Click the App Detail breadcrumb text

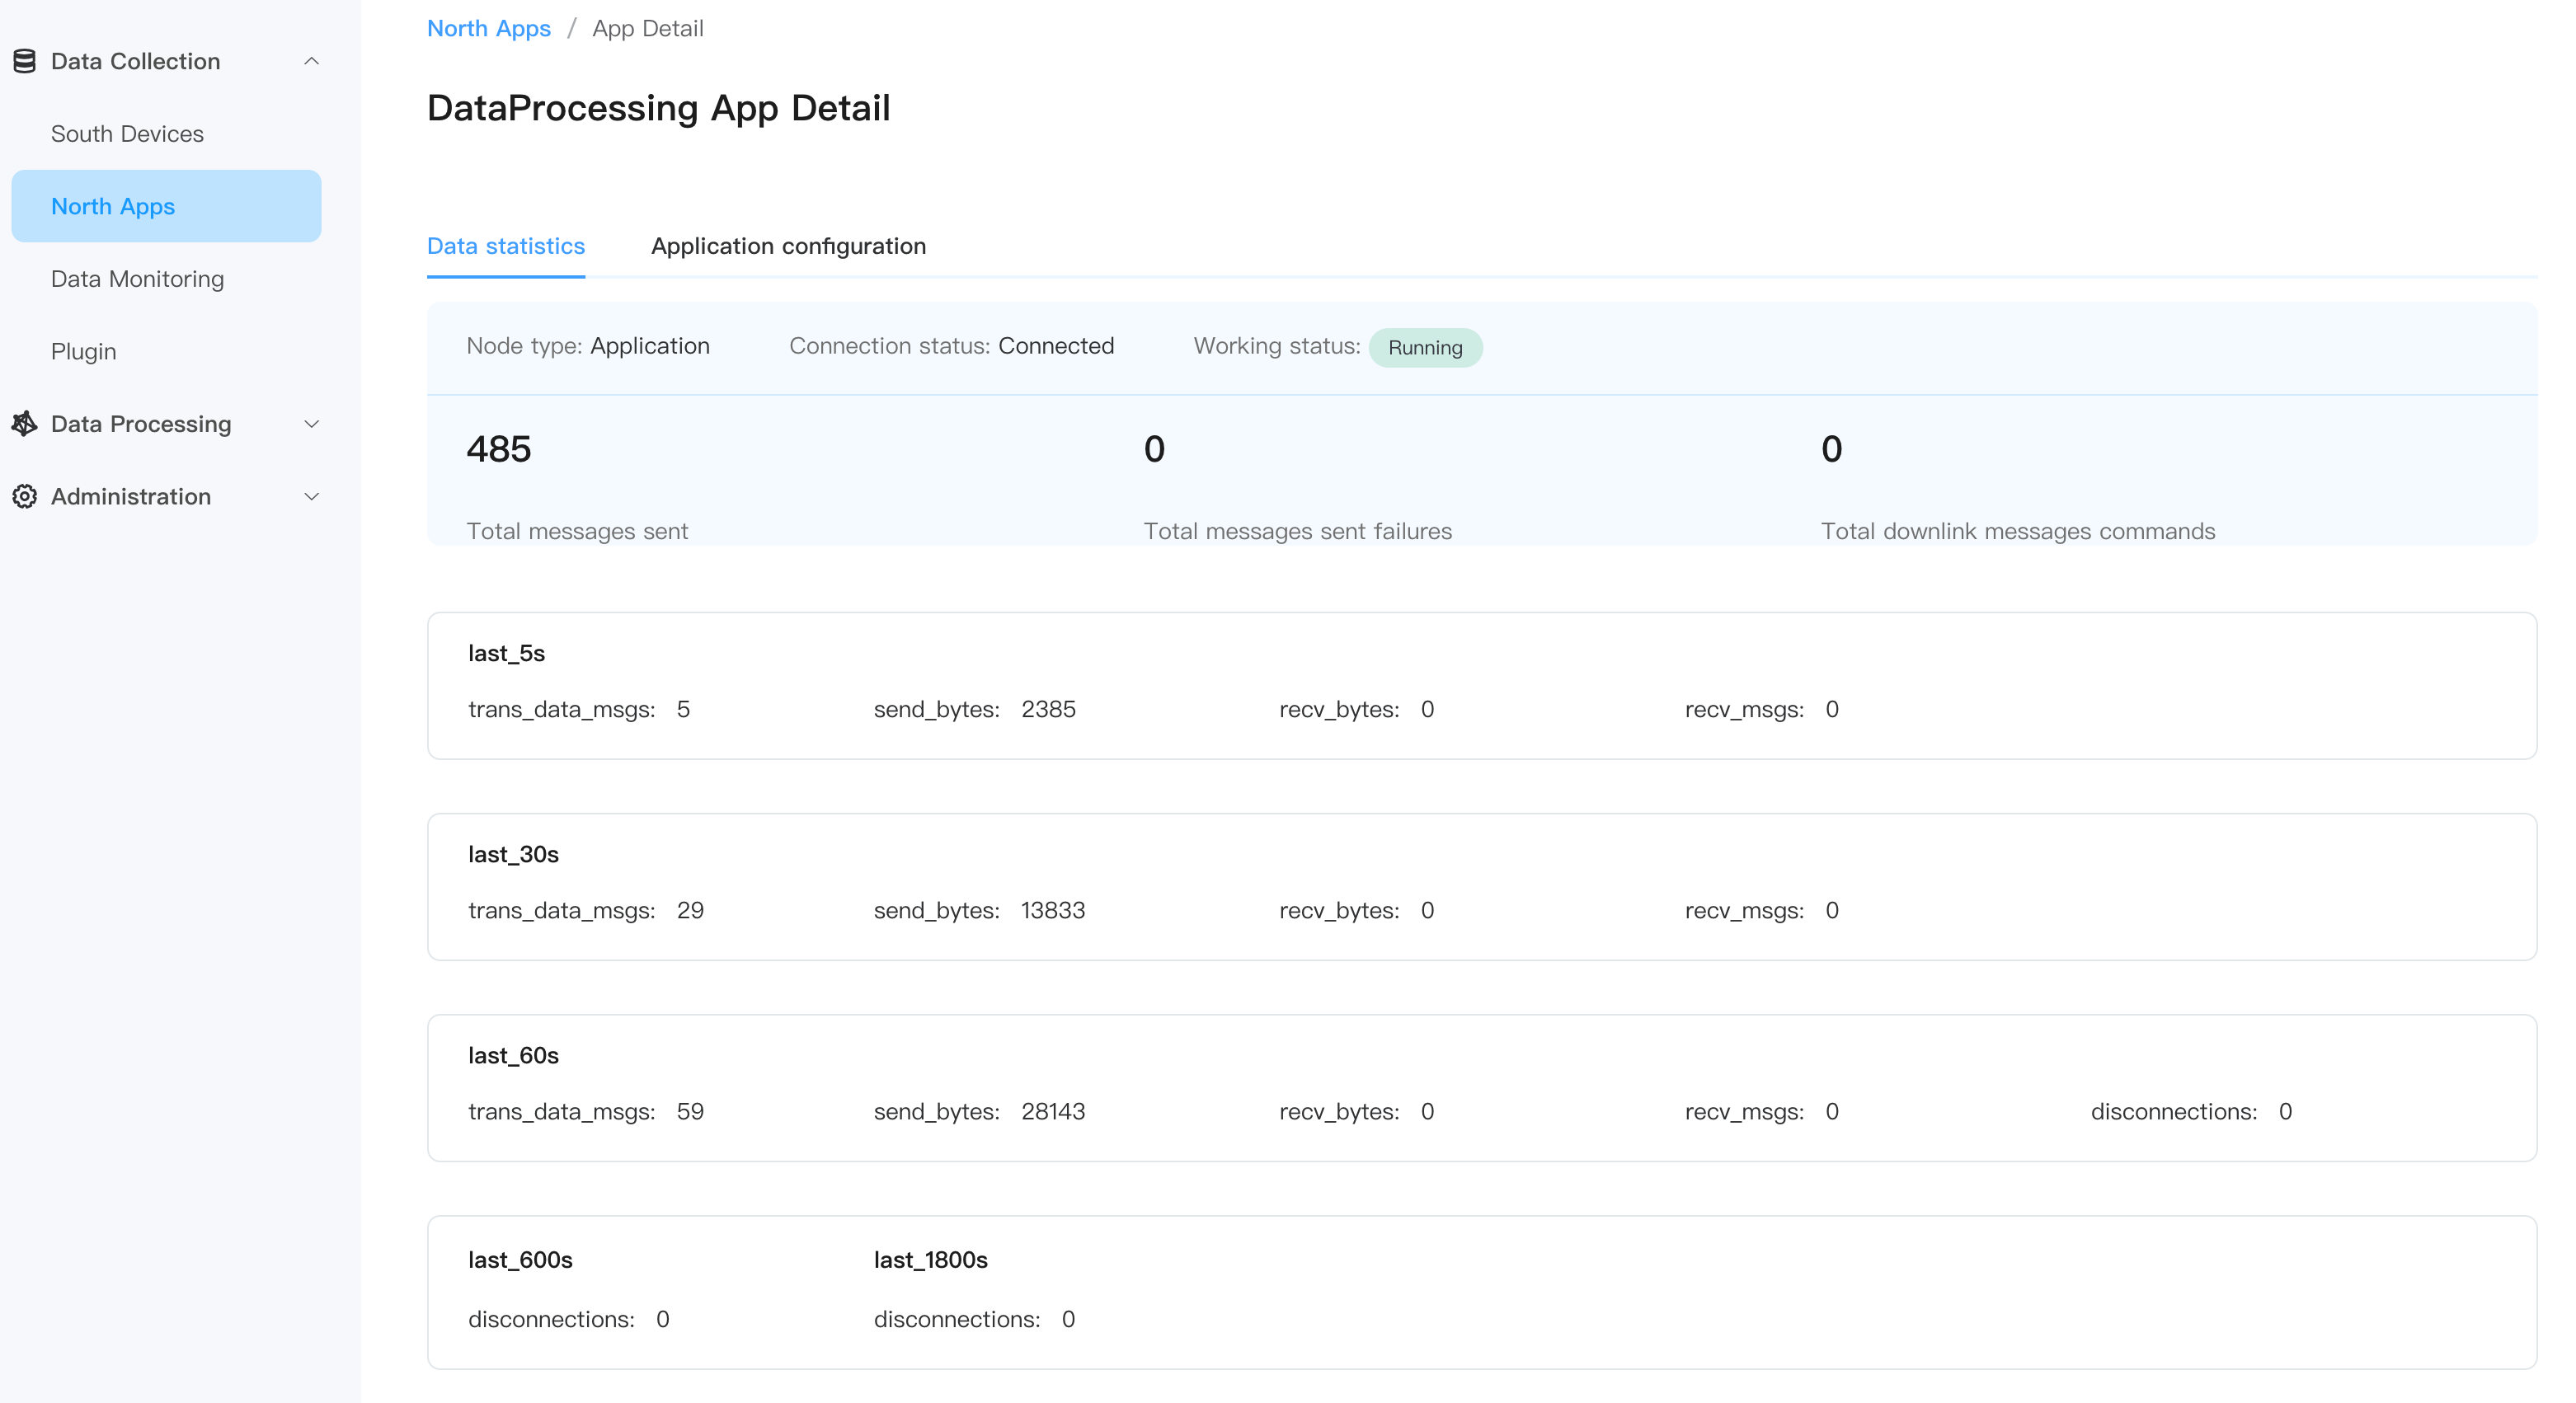pos(647,28)
